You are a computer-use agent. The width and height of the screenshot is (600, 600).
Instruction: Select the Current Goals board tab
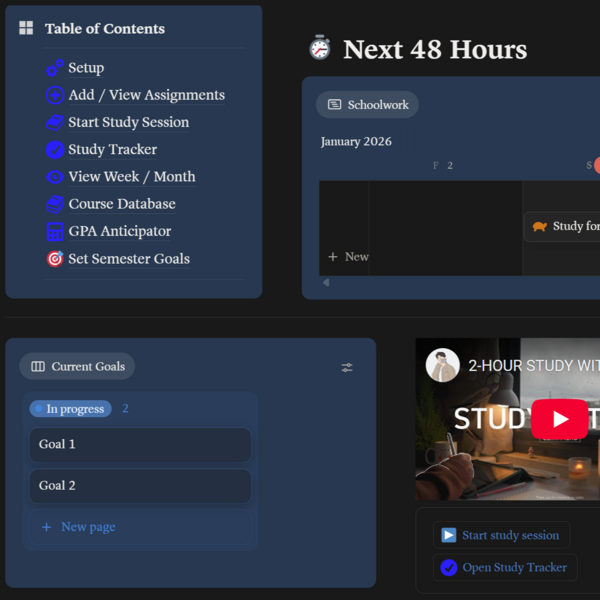coord(77,366)
